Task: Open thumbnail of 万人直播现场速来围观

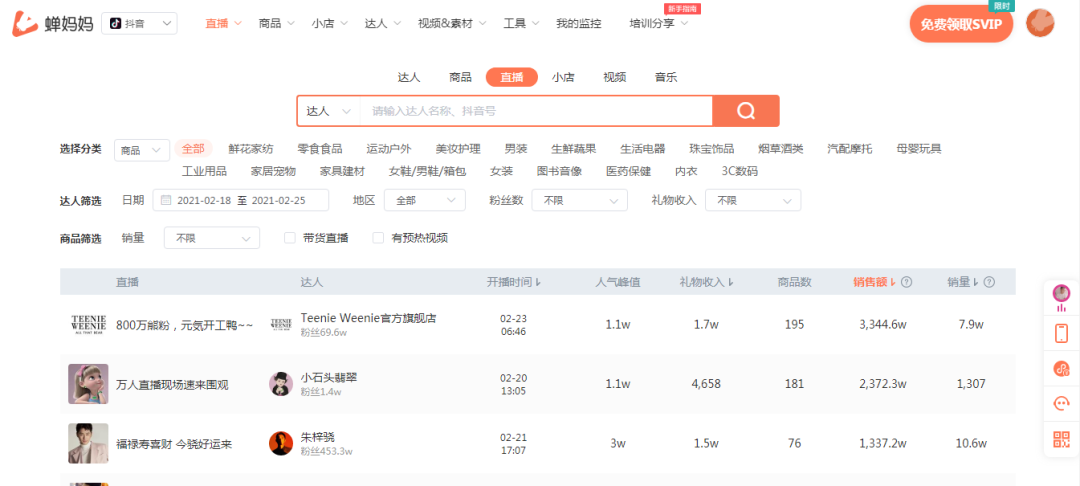Action: pos(88,384)
